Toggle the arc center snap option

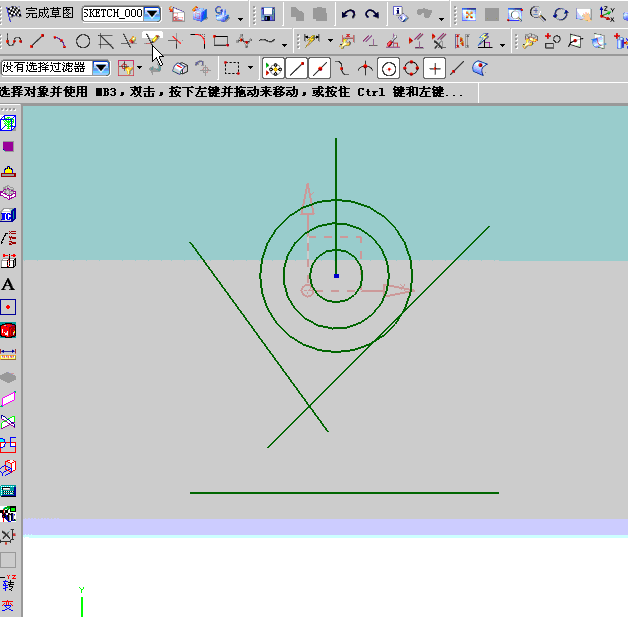pyautogui.click(x=388, y=68)
